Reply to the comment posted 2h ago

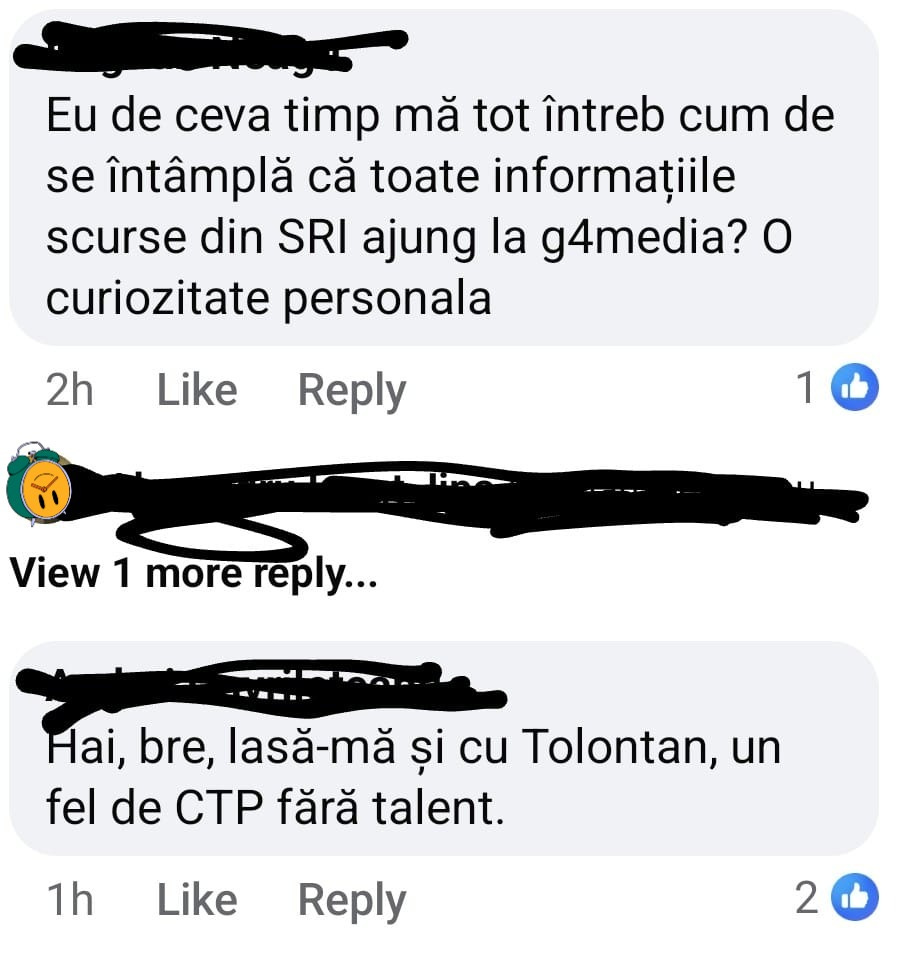click(352, 391)
